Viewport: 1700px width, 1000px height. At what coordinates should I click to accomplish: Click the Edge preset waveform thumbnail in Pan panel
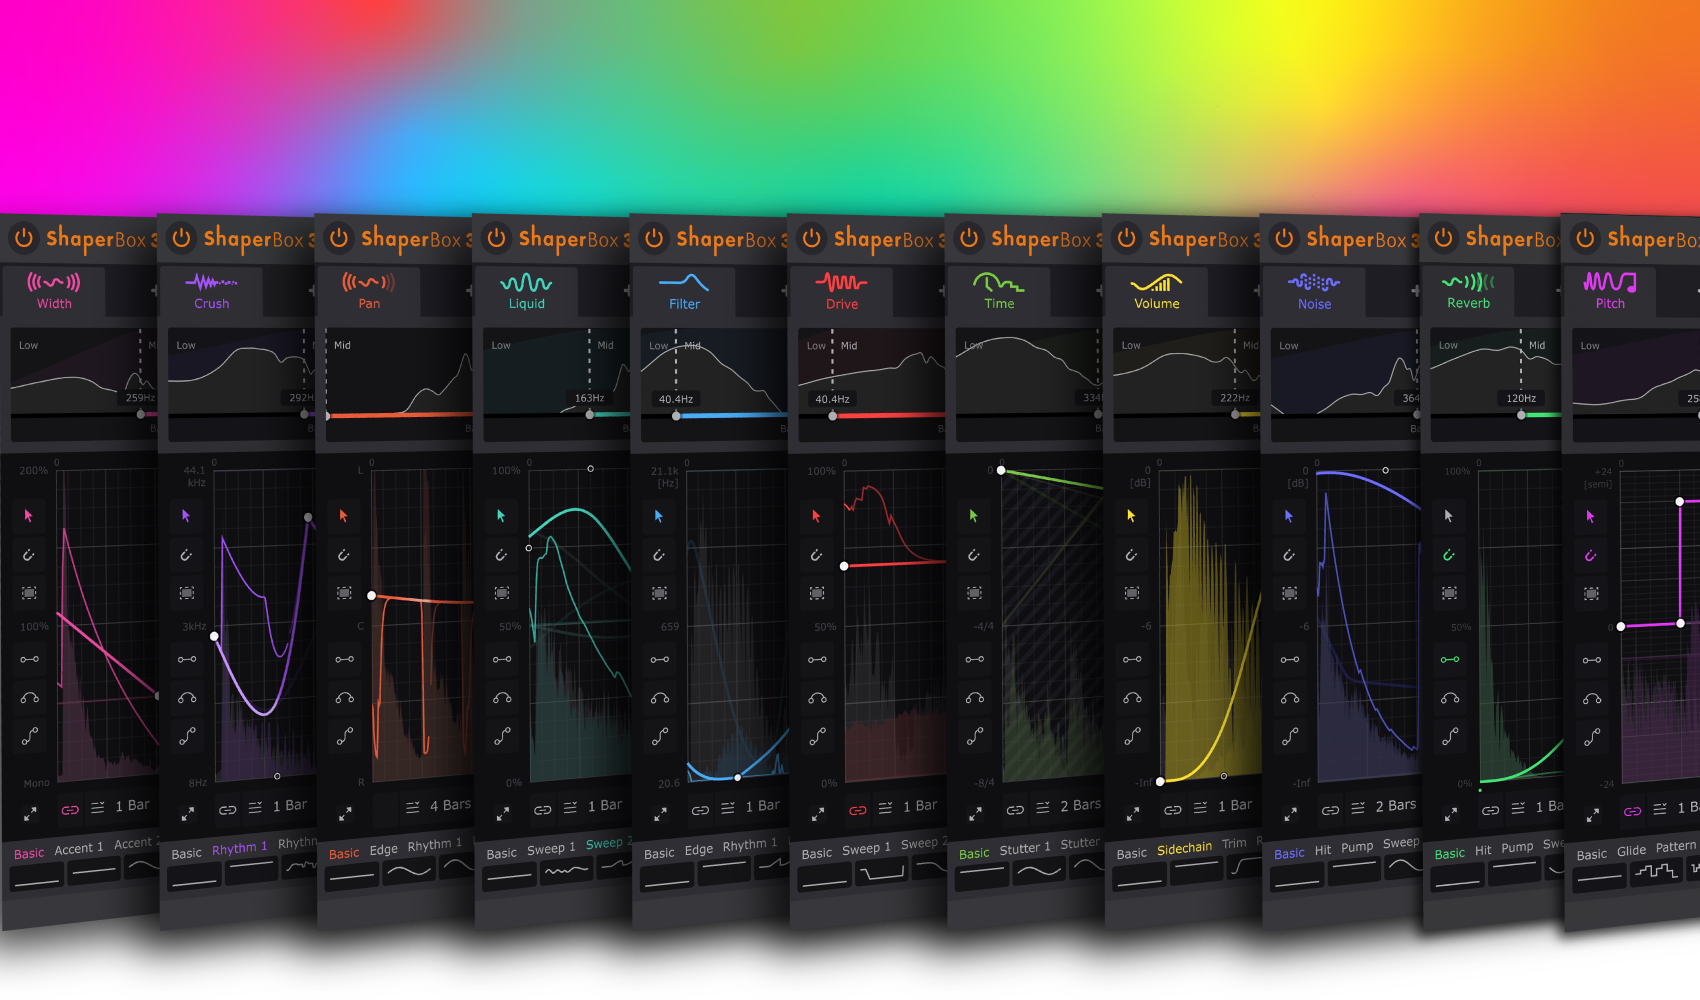(x=409, y=872)
